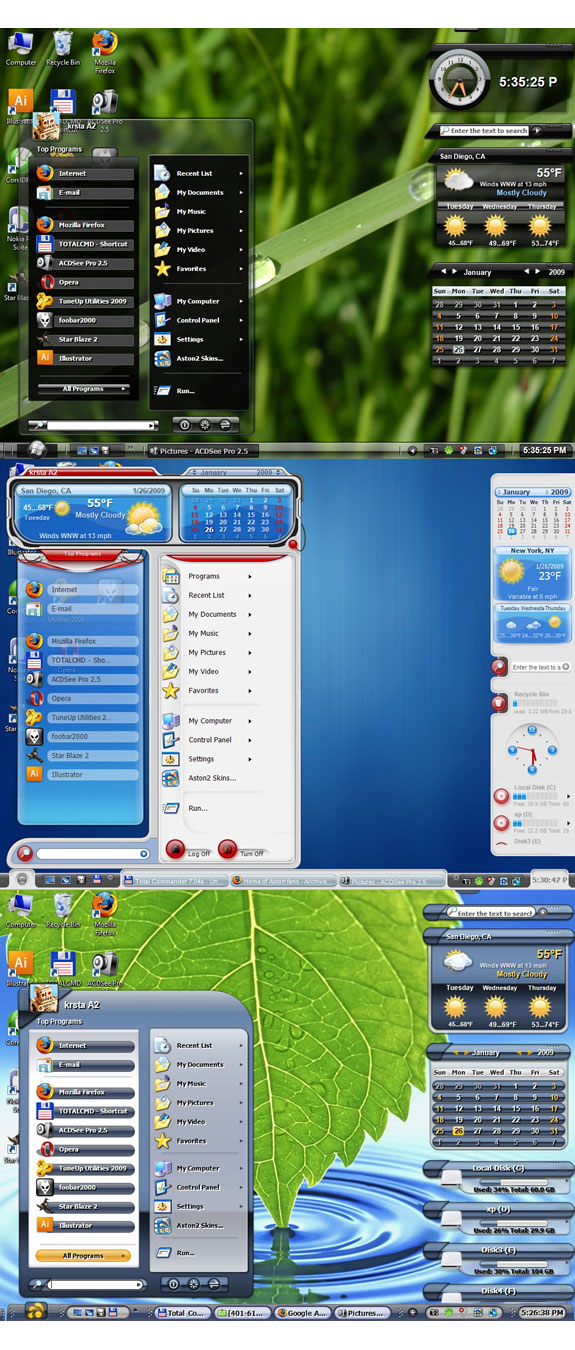Launch foobar2000 in the blue glass start menu

[83, 736]
